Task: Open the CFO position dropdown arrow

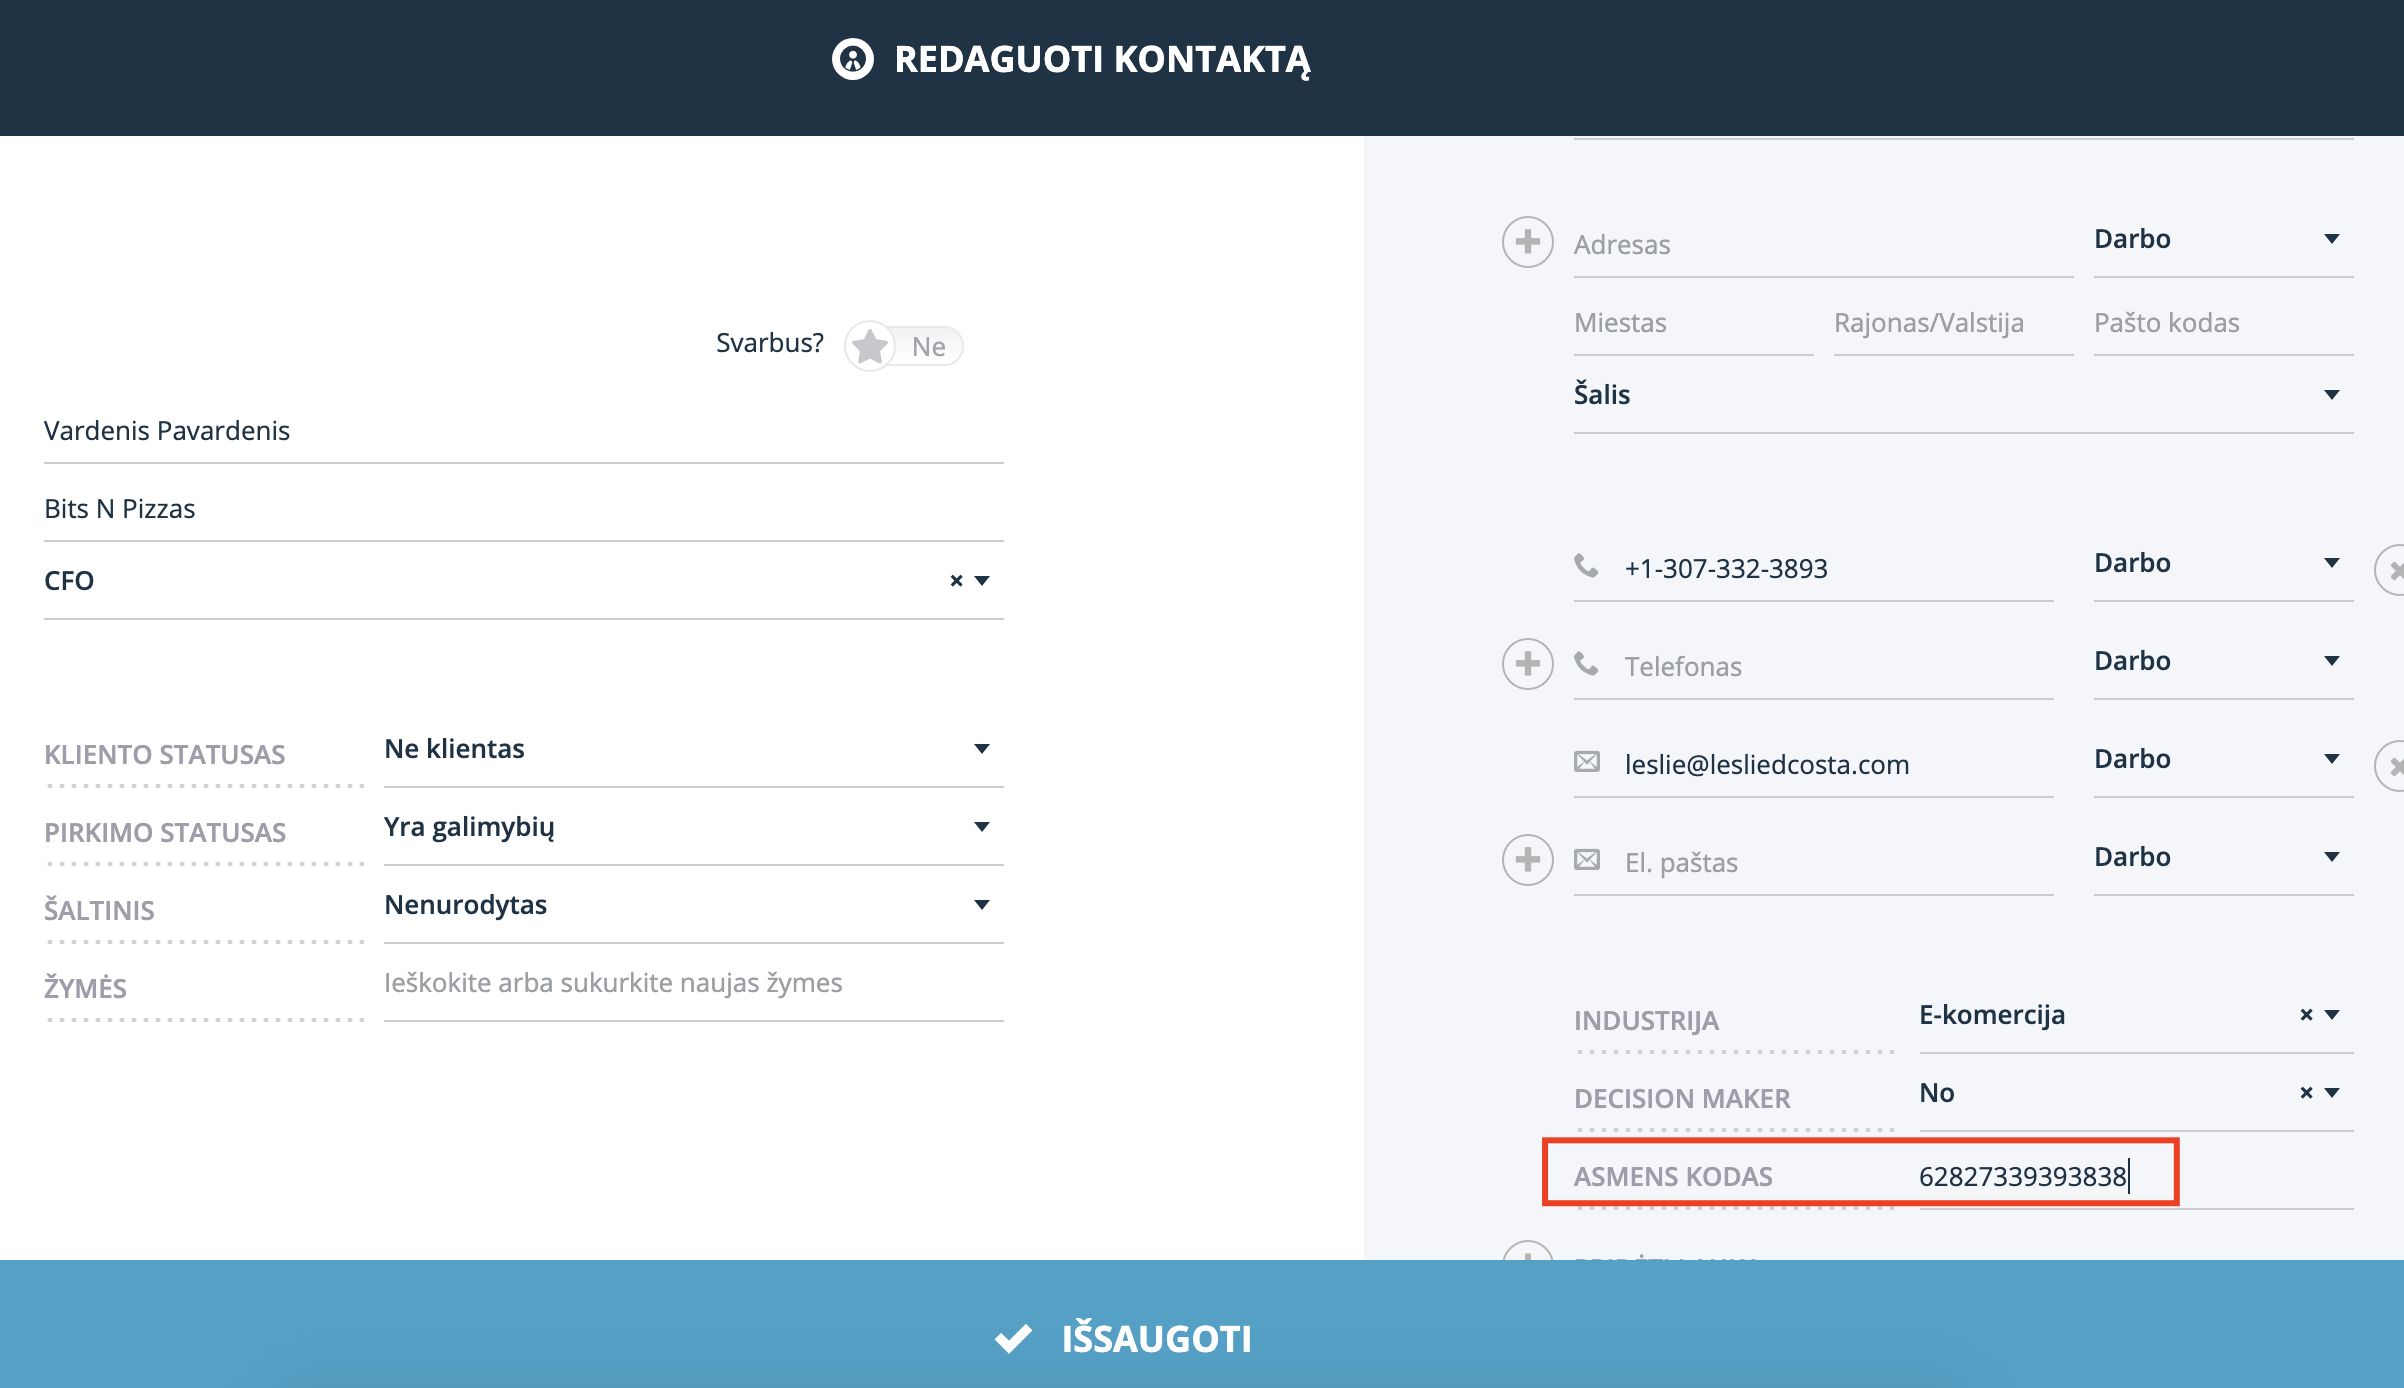Action: (982, 581)
